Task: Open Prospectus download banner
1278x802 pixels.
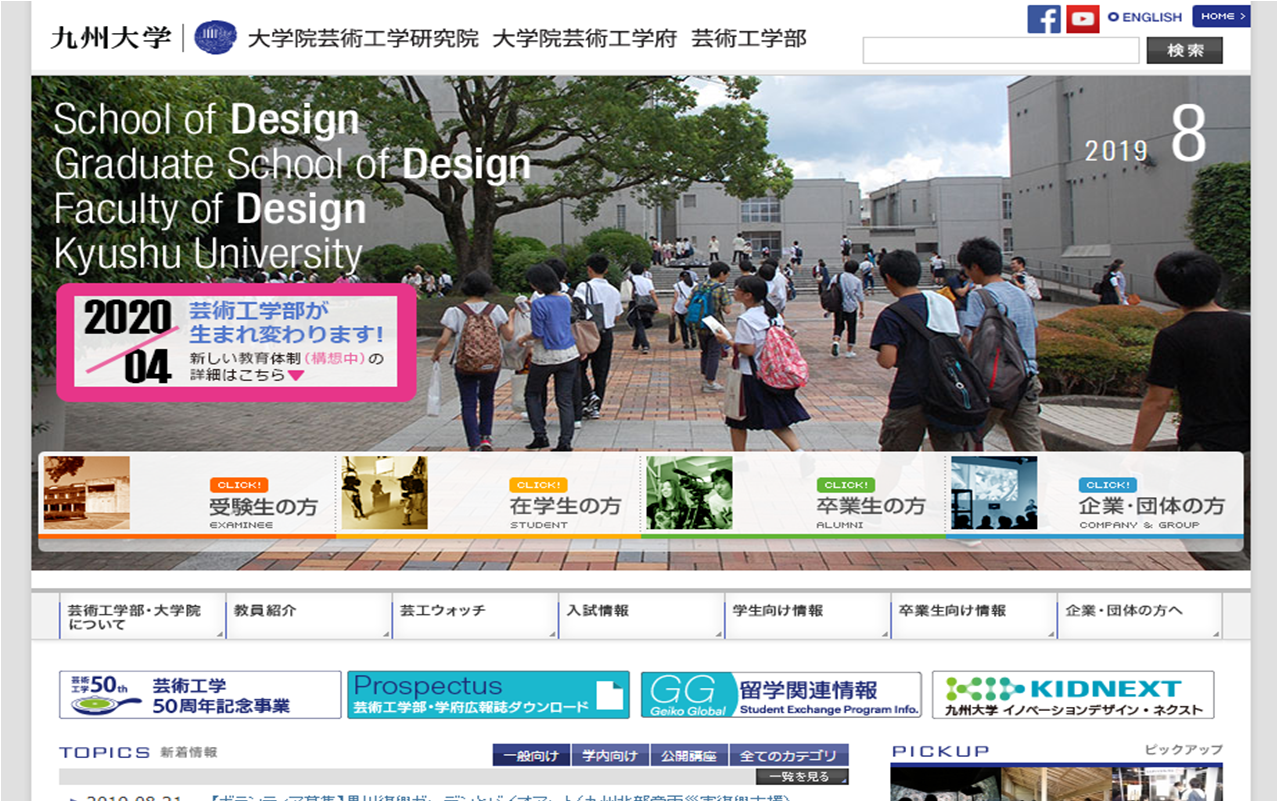Action: click(489, 695)
